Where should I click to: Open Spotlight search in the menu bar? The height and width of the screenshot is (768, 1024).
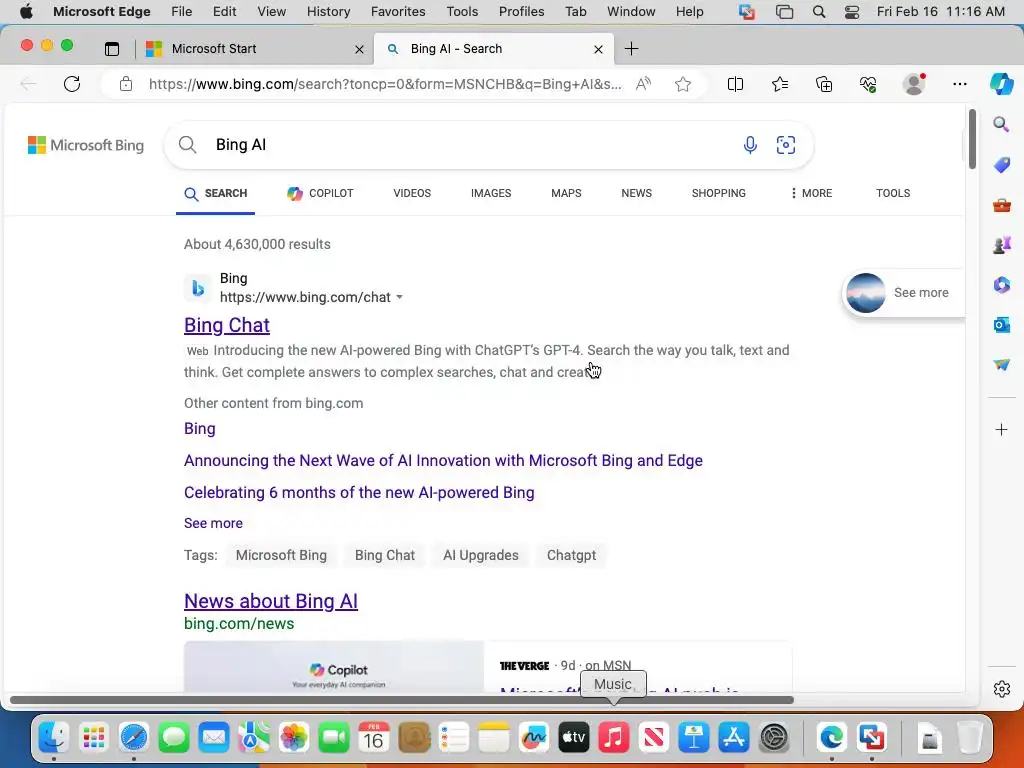click(x=819, y=12)
